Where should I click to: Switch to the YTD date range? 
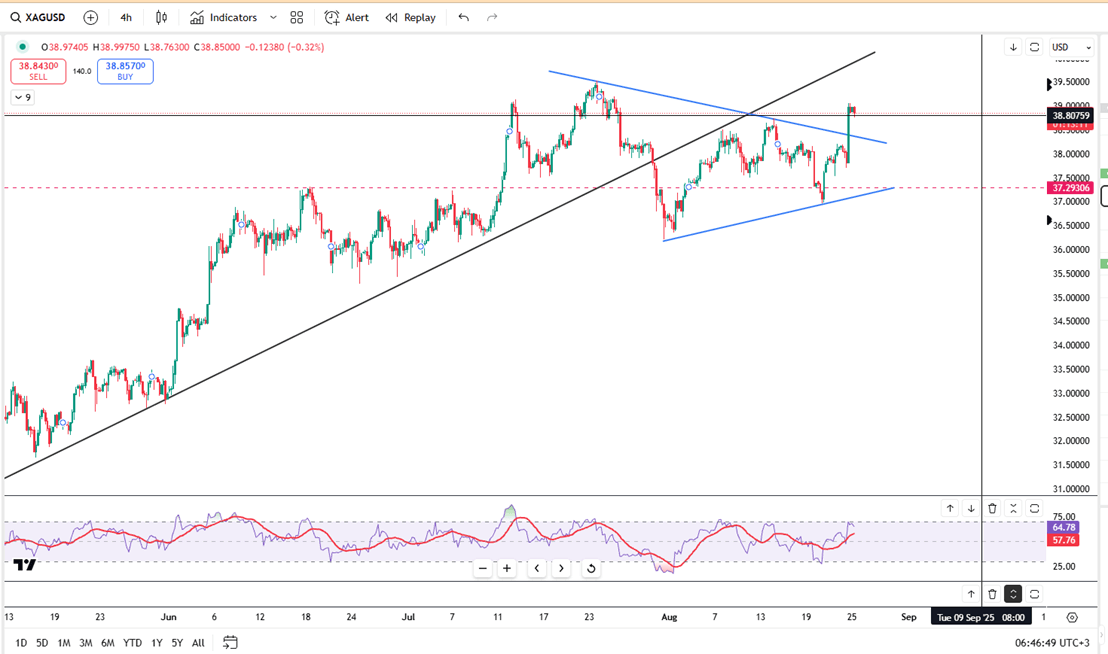click(x=132, y=643)
